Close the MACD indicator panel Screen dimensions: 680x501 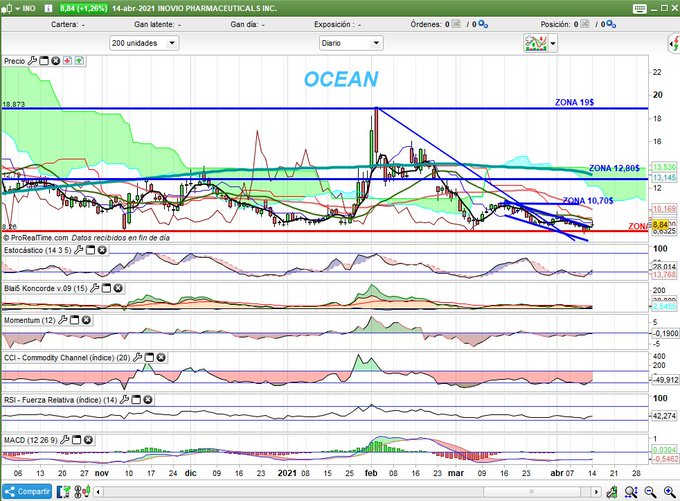(x=88, y=440)
